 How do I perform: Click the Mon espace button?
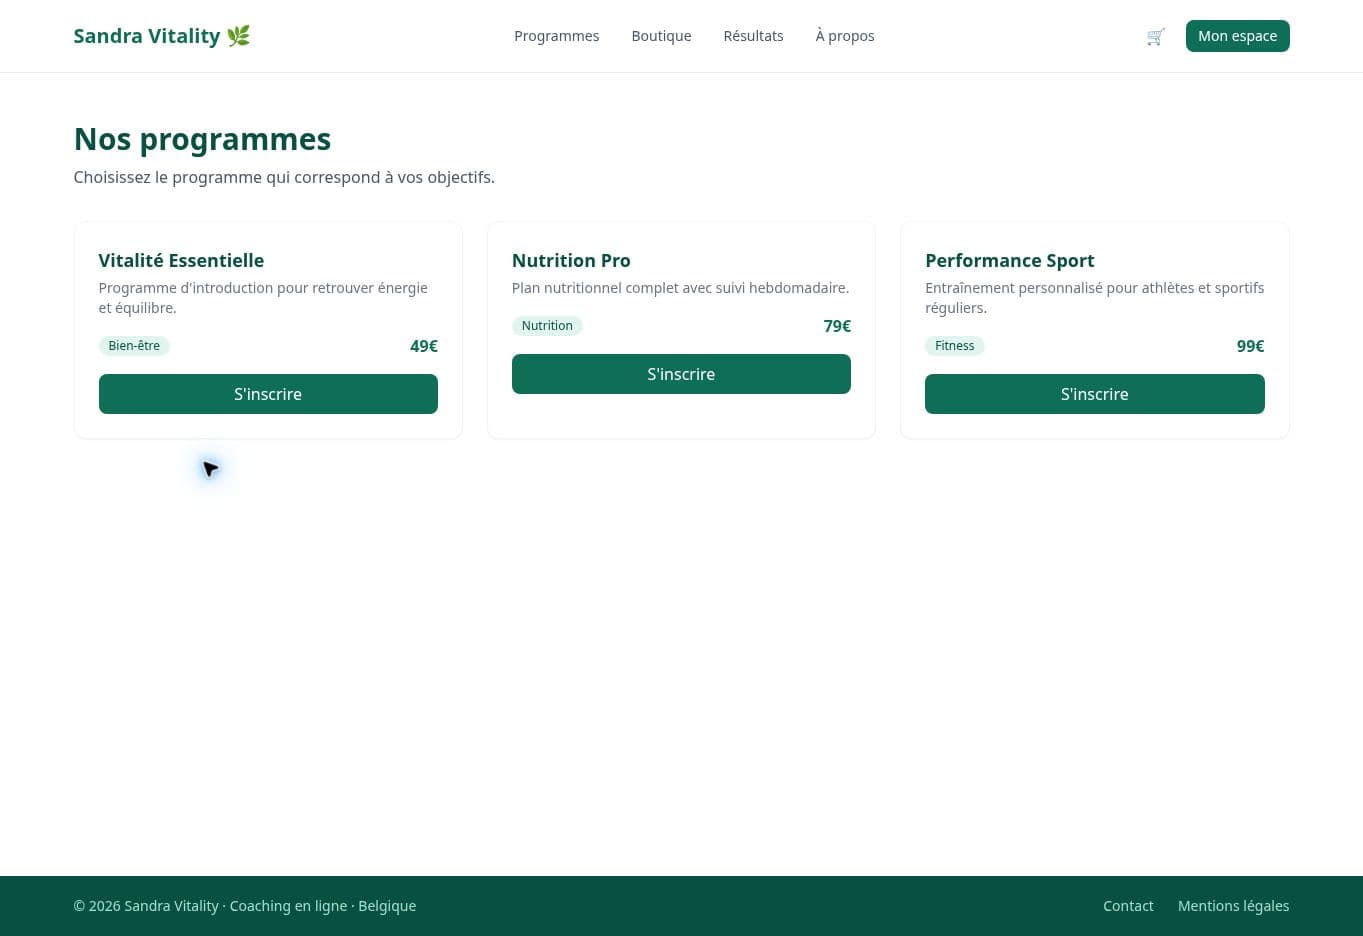(1237, 36)
